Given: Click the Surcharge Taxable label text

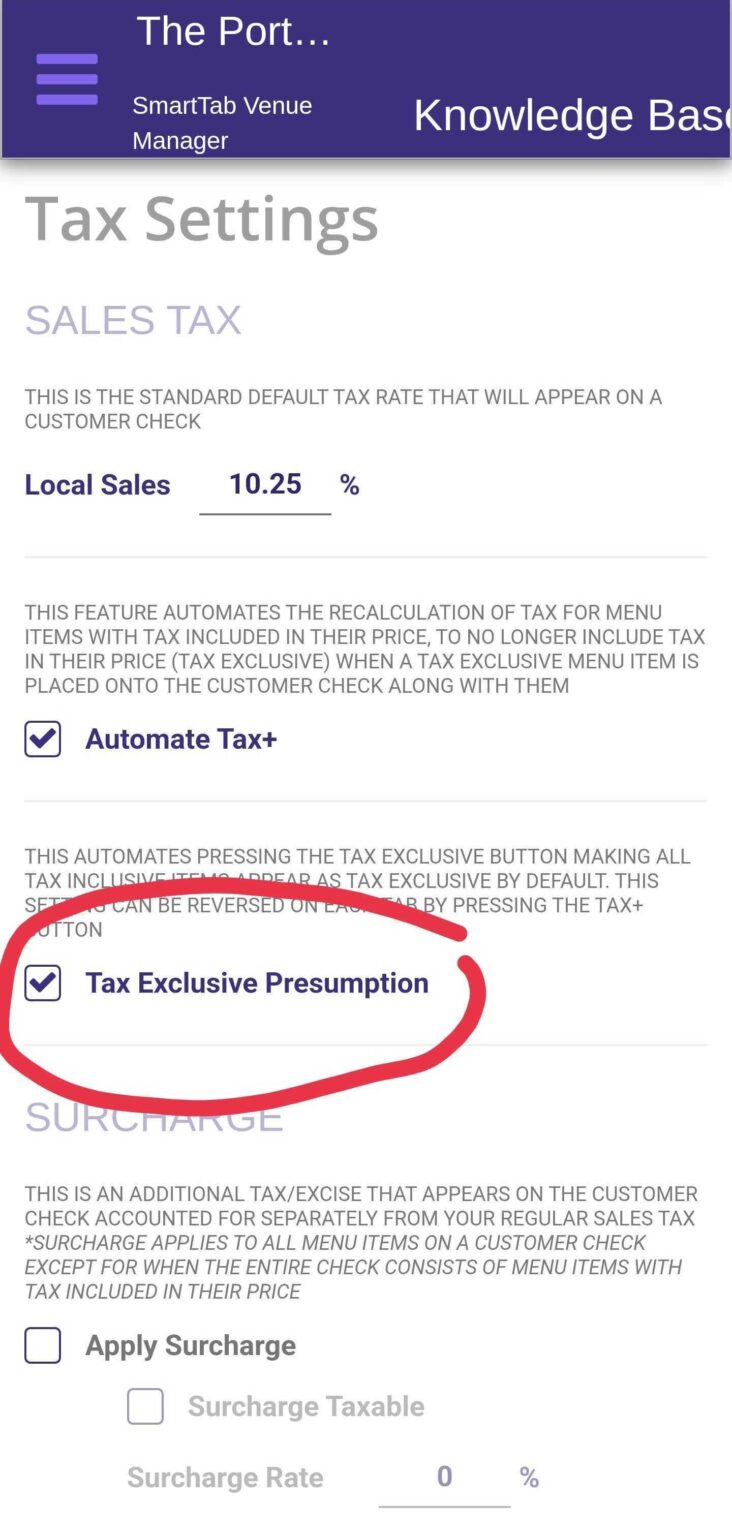Looking at the screenshot, I should (306, 1406).
